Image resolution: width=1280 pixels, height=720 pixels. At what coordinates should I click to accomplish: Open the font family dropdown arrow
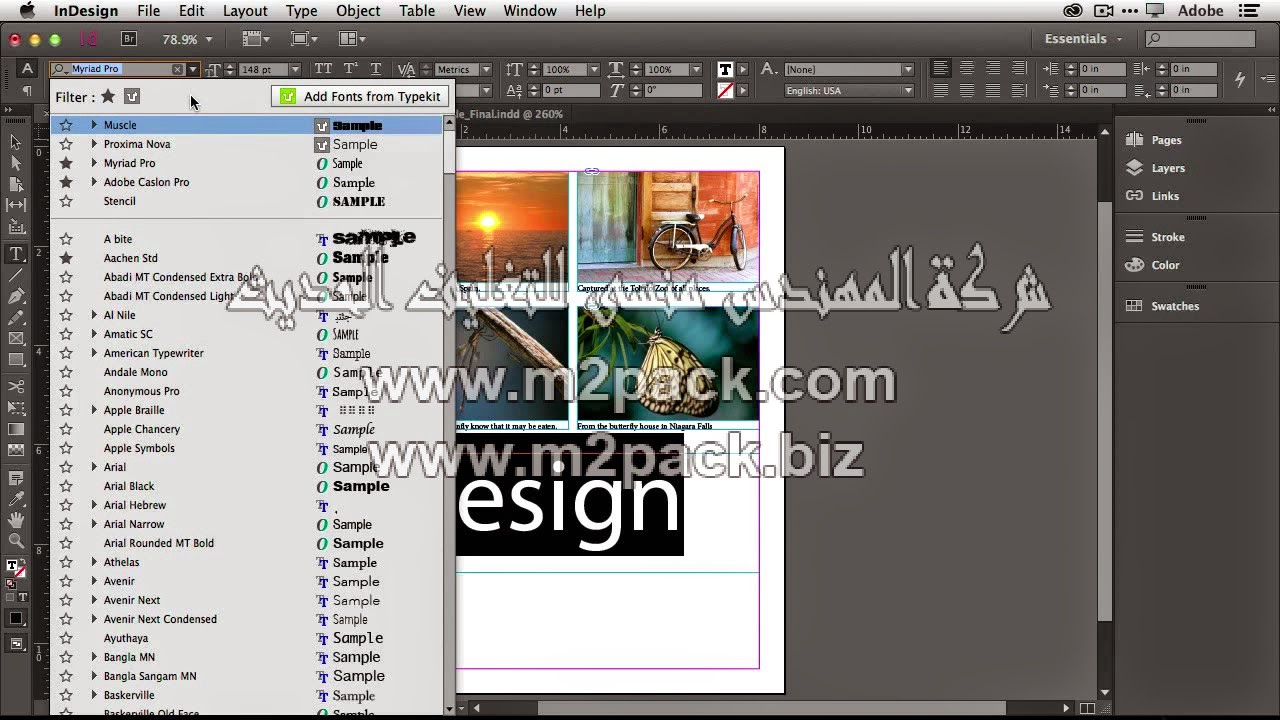tap(193, 69)
